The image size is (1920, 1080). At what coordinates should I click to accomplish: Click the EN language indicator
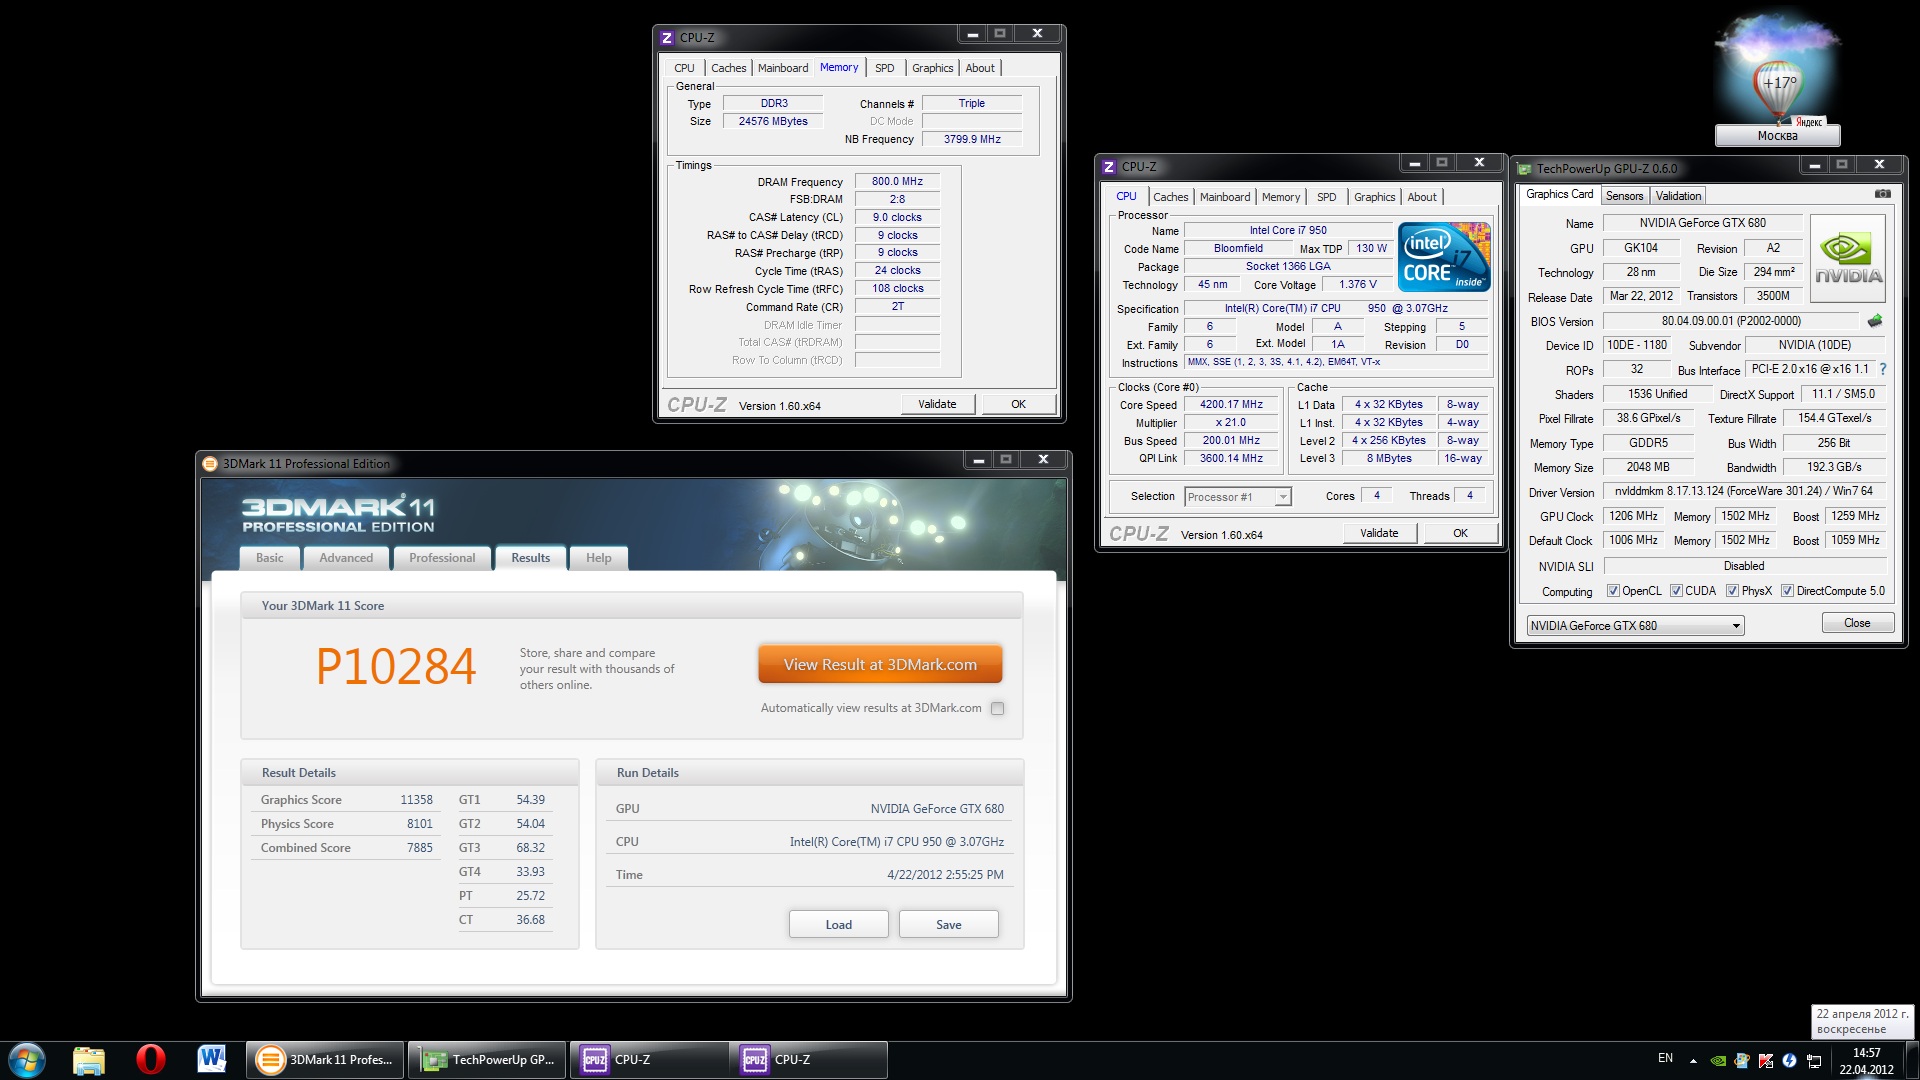[x=1665, y=1058]
